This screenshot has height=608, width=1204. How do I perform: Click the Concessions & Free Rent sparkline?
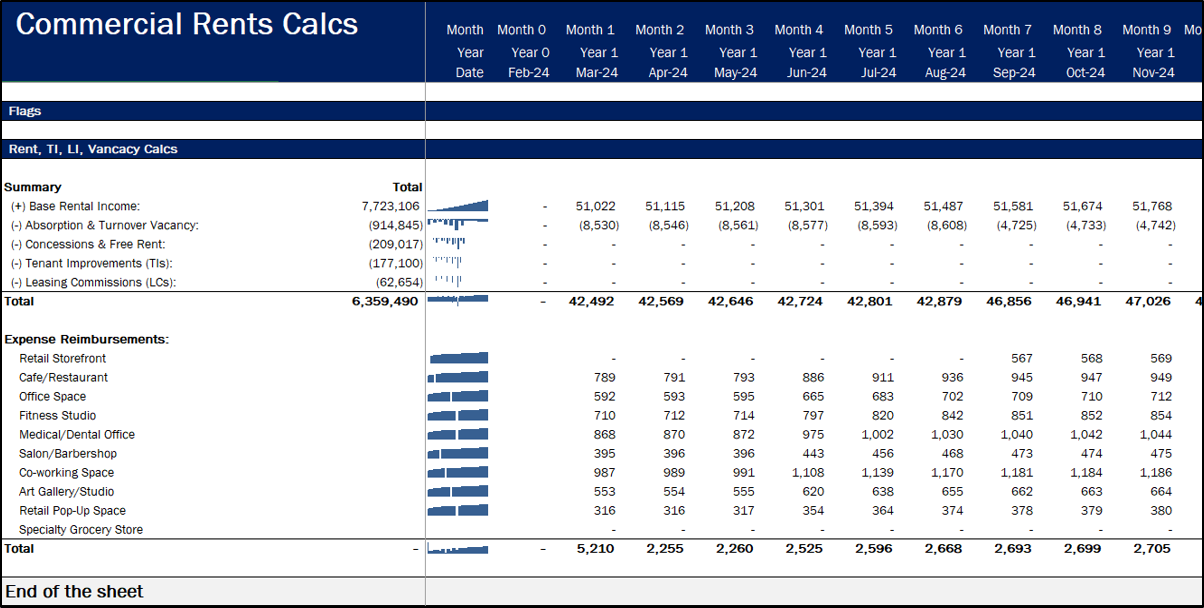point(458,244)
